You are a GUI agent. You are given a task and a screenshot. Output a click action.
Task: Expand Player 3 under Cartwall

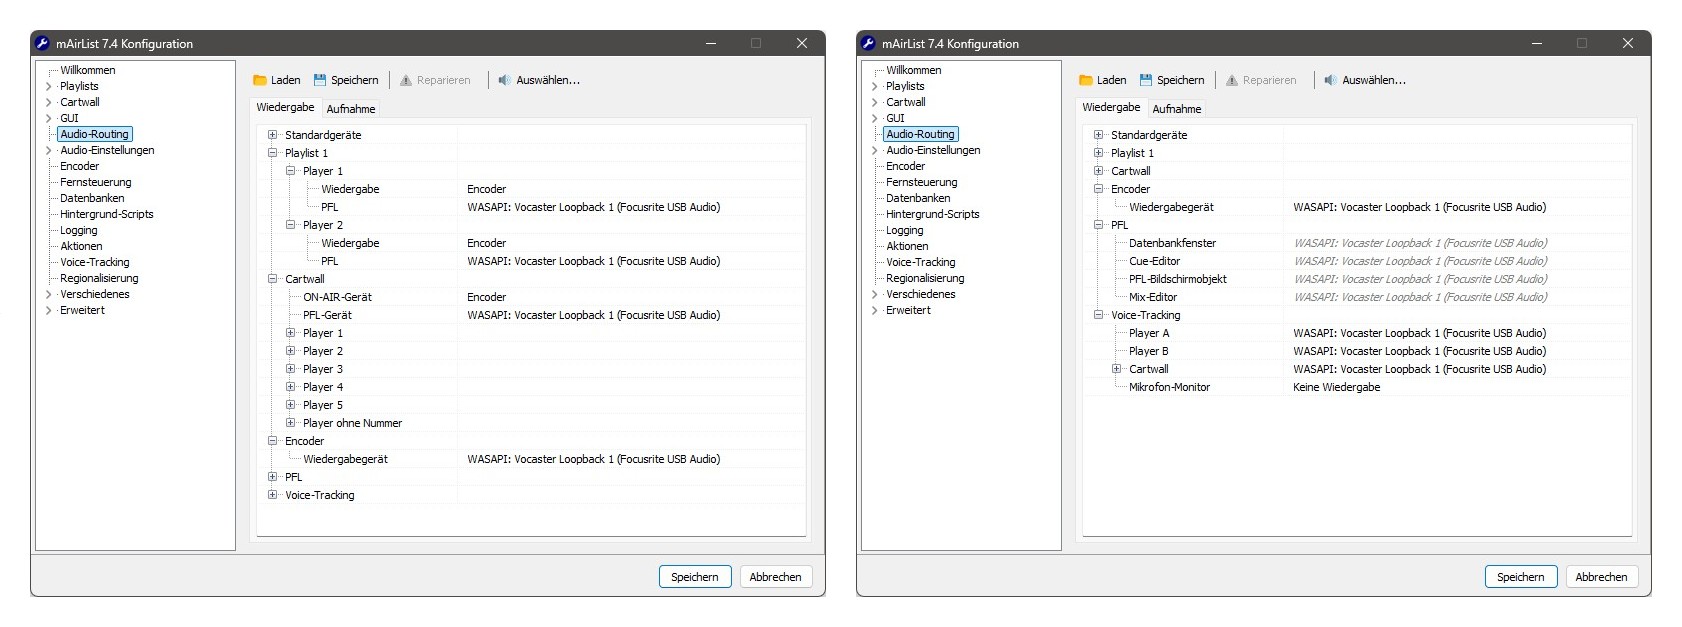(x=291, y=369)
